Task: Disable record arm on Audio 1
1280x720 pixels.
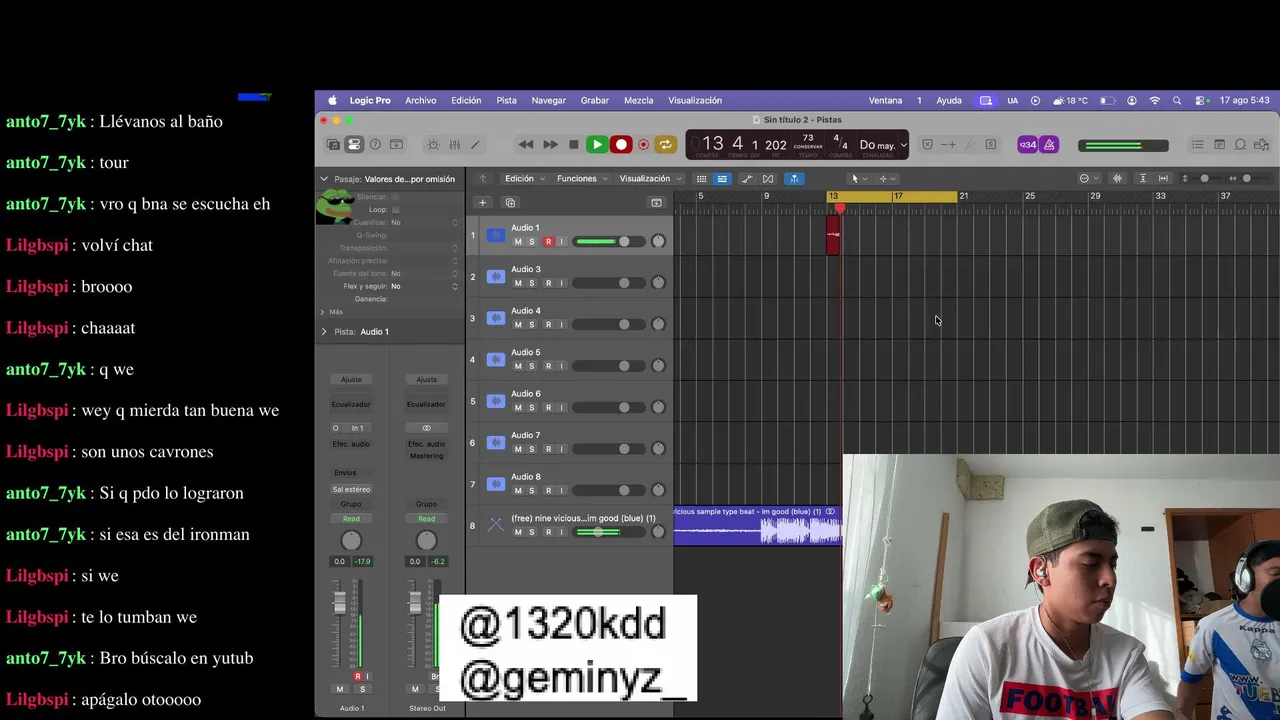Action: tap(548, 242)
